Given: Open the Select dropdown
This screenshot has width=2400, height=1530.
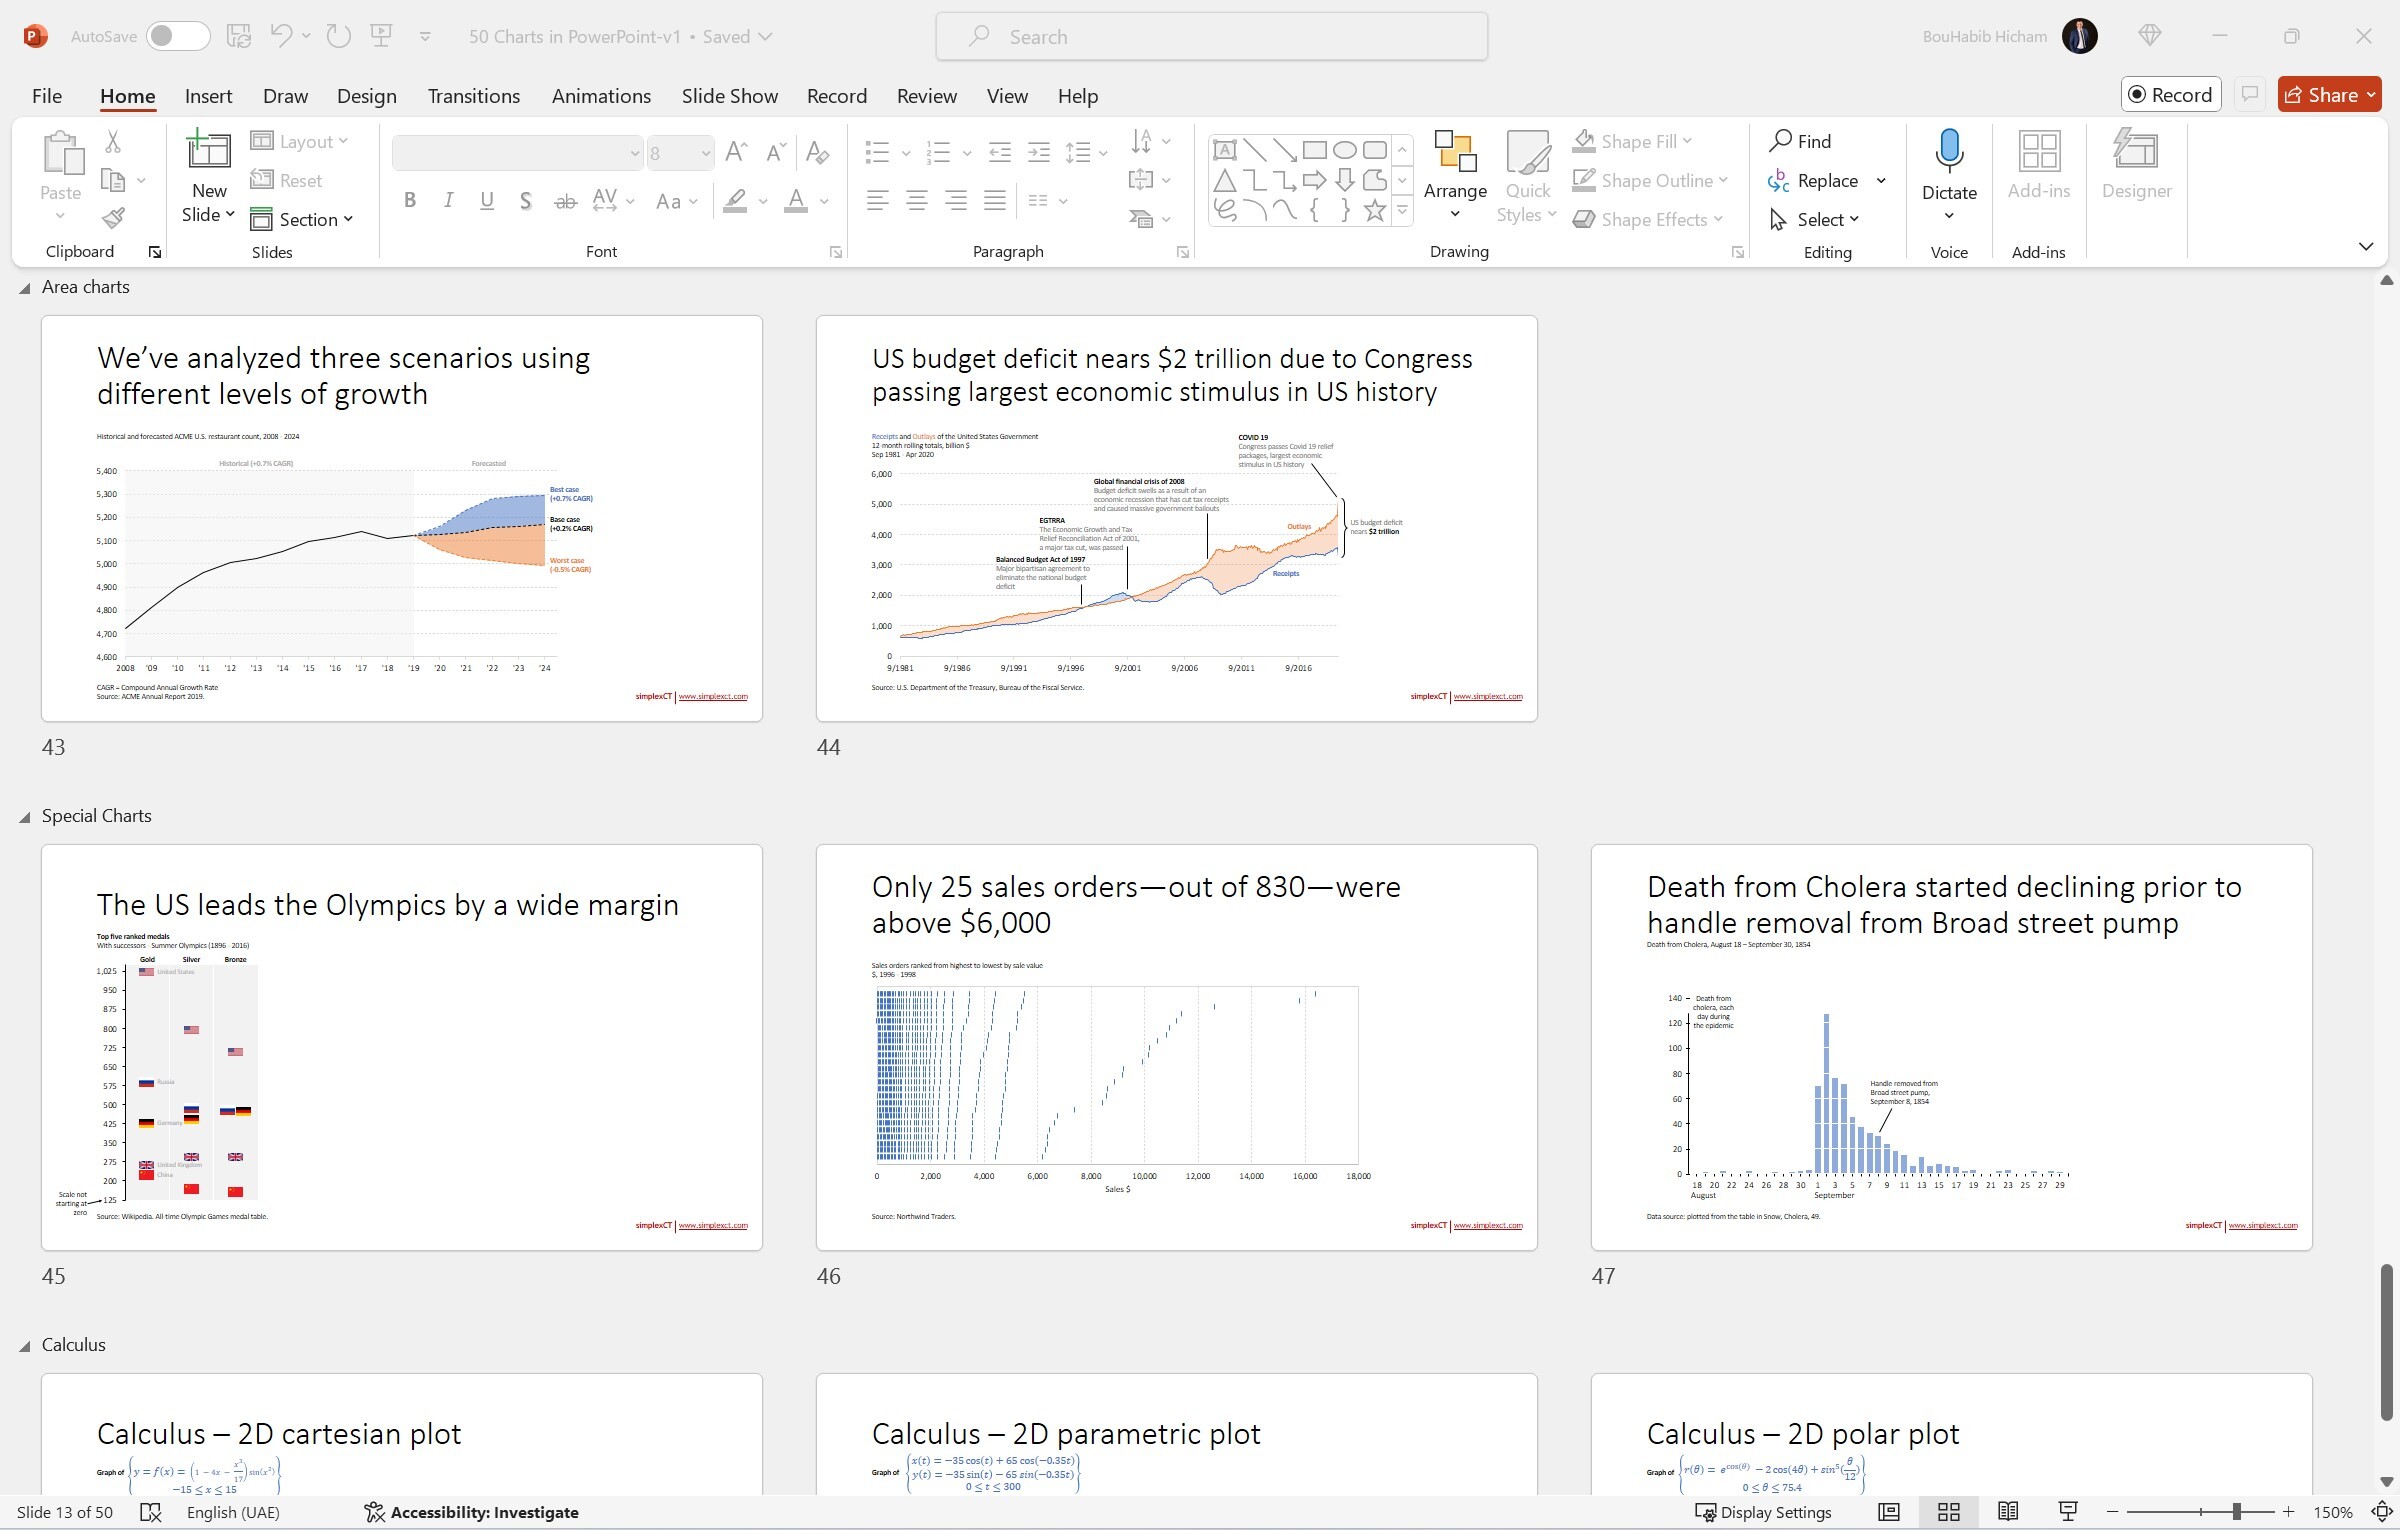Looking at the screenshot, I should [x=1814, y=219].
